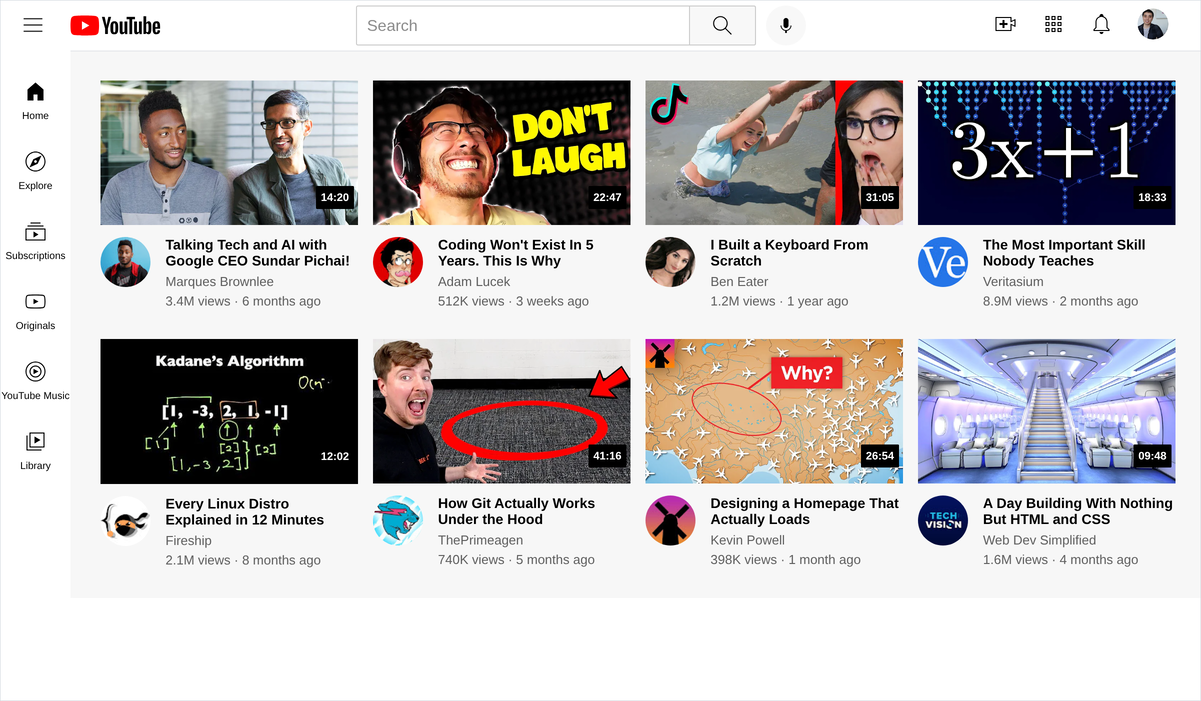
Task: Visit the Fireship channel name link
Action: [x=189, y=541]
